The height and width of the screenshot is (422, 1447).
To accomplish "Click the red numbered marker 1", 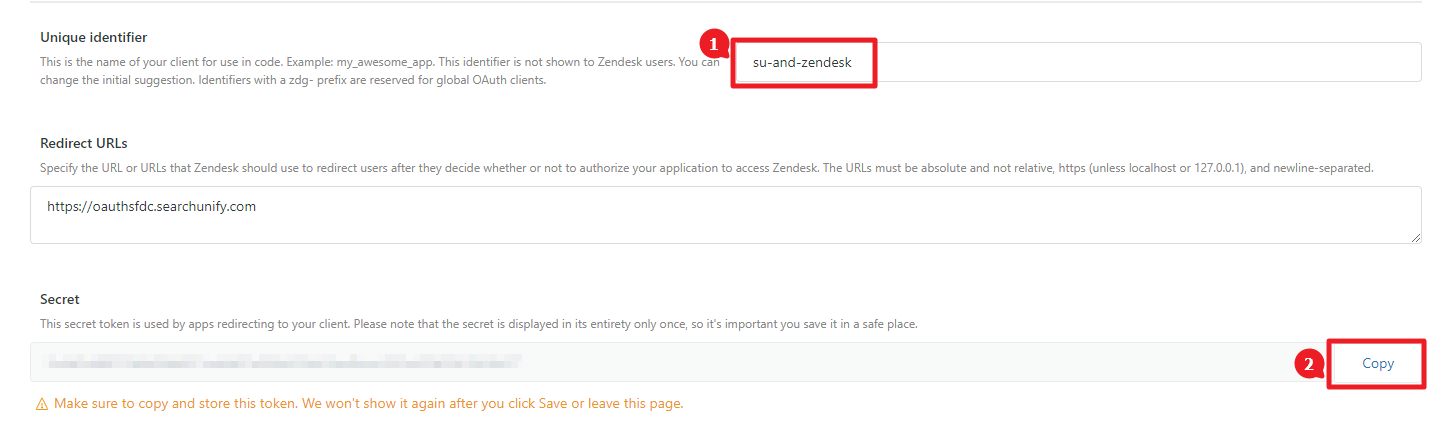I will [x=712, y=44].
